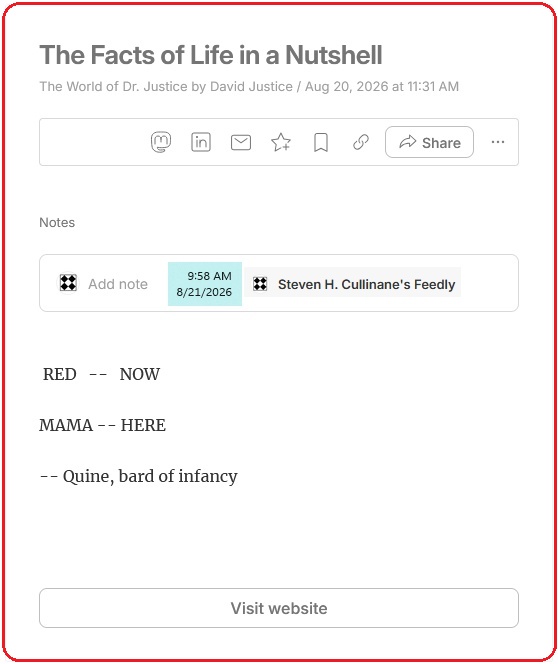Image resolution: width=558 pixels, height=664 pixels.
Task: Click the Add note field
Action: pos(118,284)
